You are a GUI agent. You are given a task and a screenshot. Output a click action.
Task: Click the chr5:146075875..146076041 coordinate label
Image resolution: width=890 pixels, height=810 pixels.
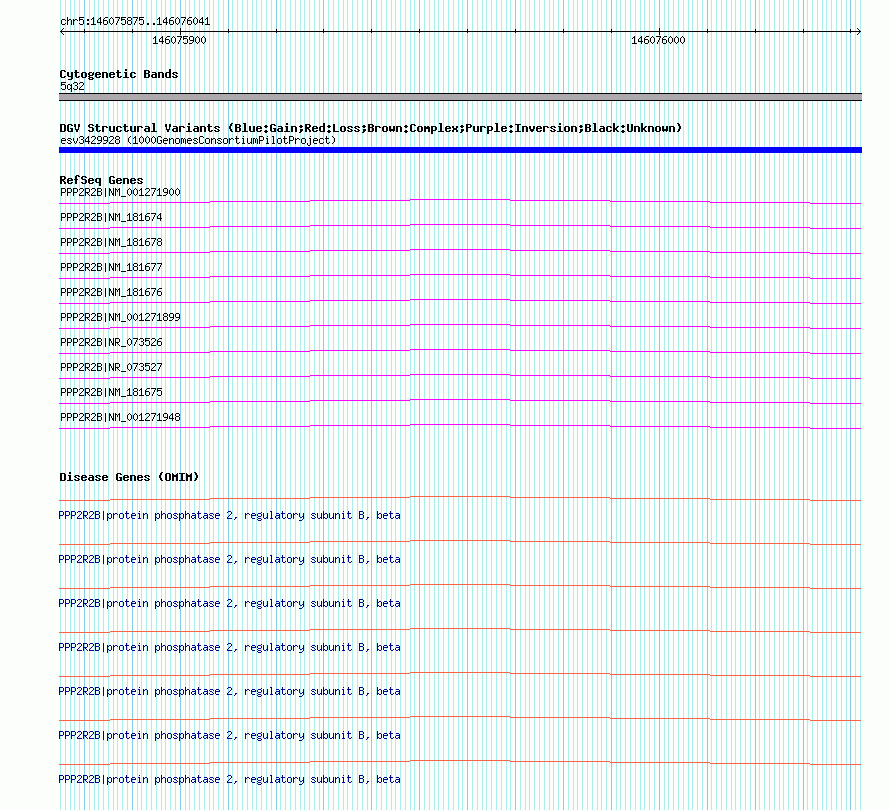135,22
